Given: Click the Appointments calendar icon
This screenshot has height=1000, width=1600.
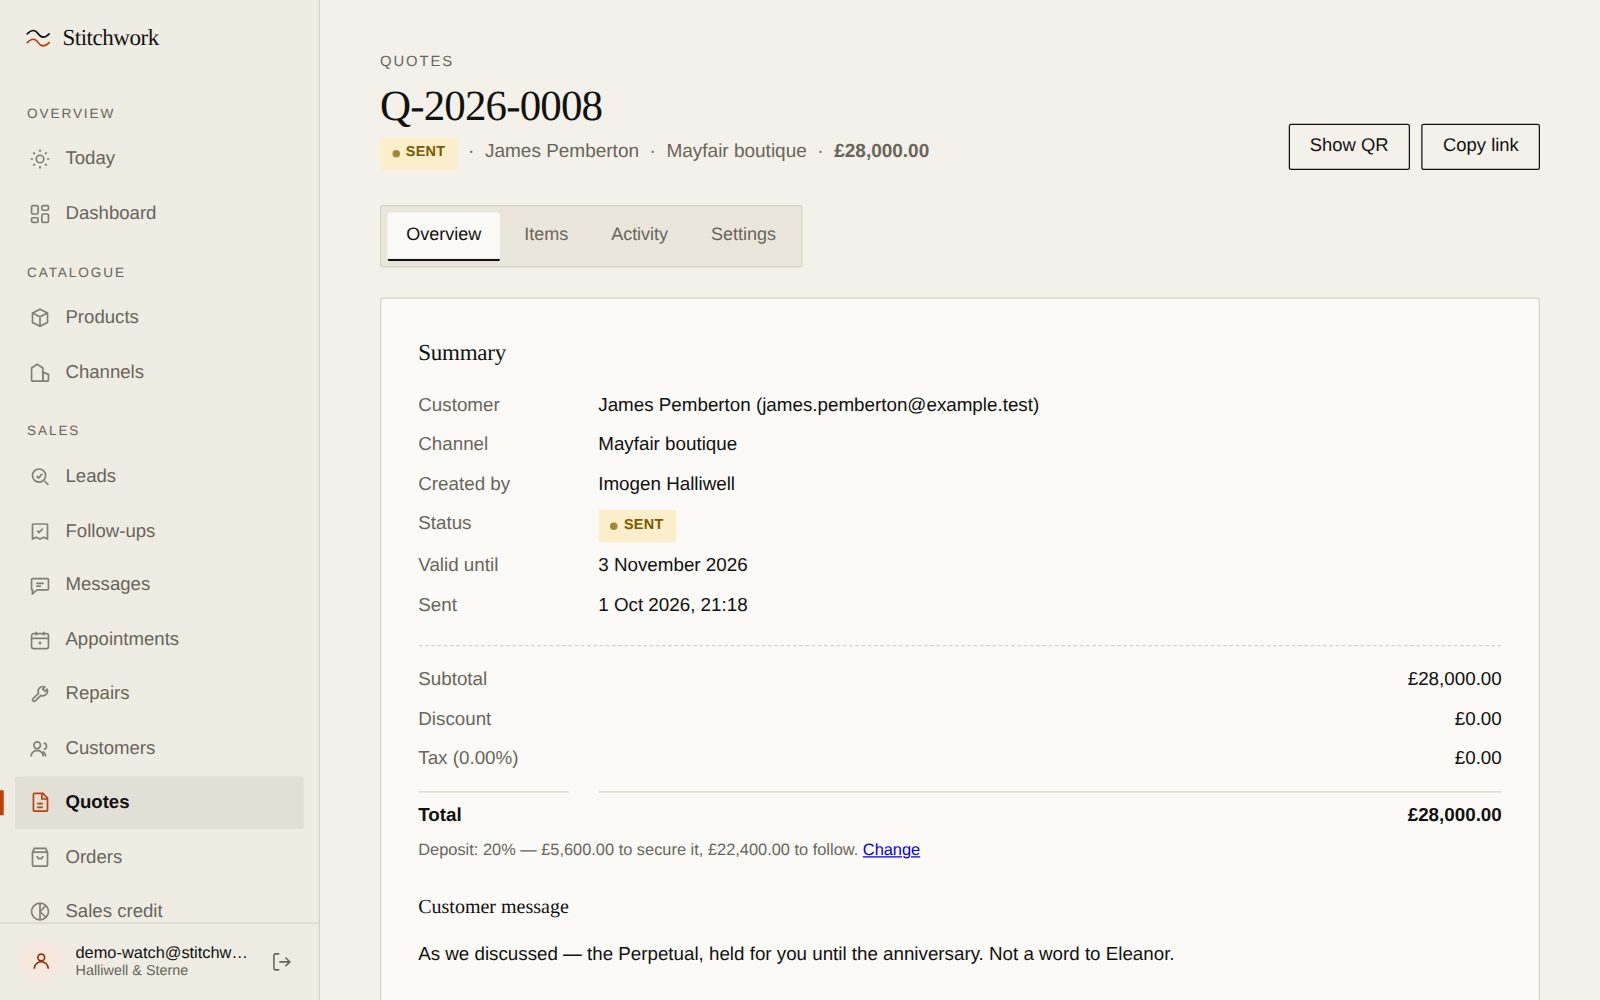Looking at the screenshot, I should pos(40,640).
